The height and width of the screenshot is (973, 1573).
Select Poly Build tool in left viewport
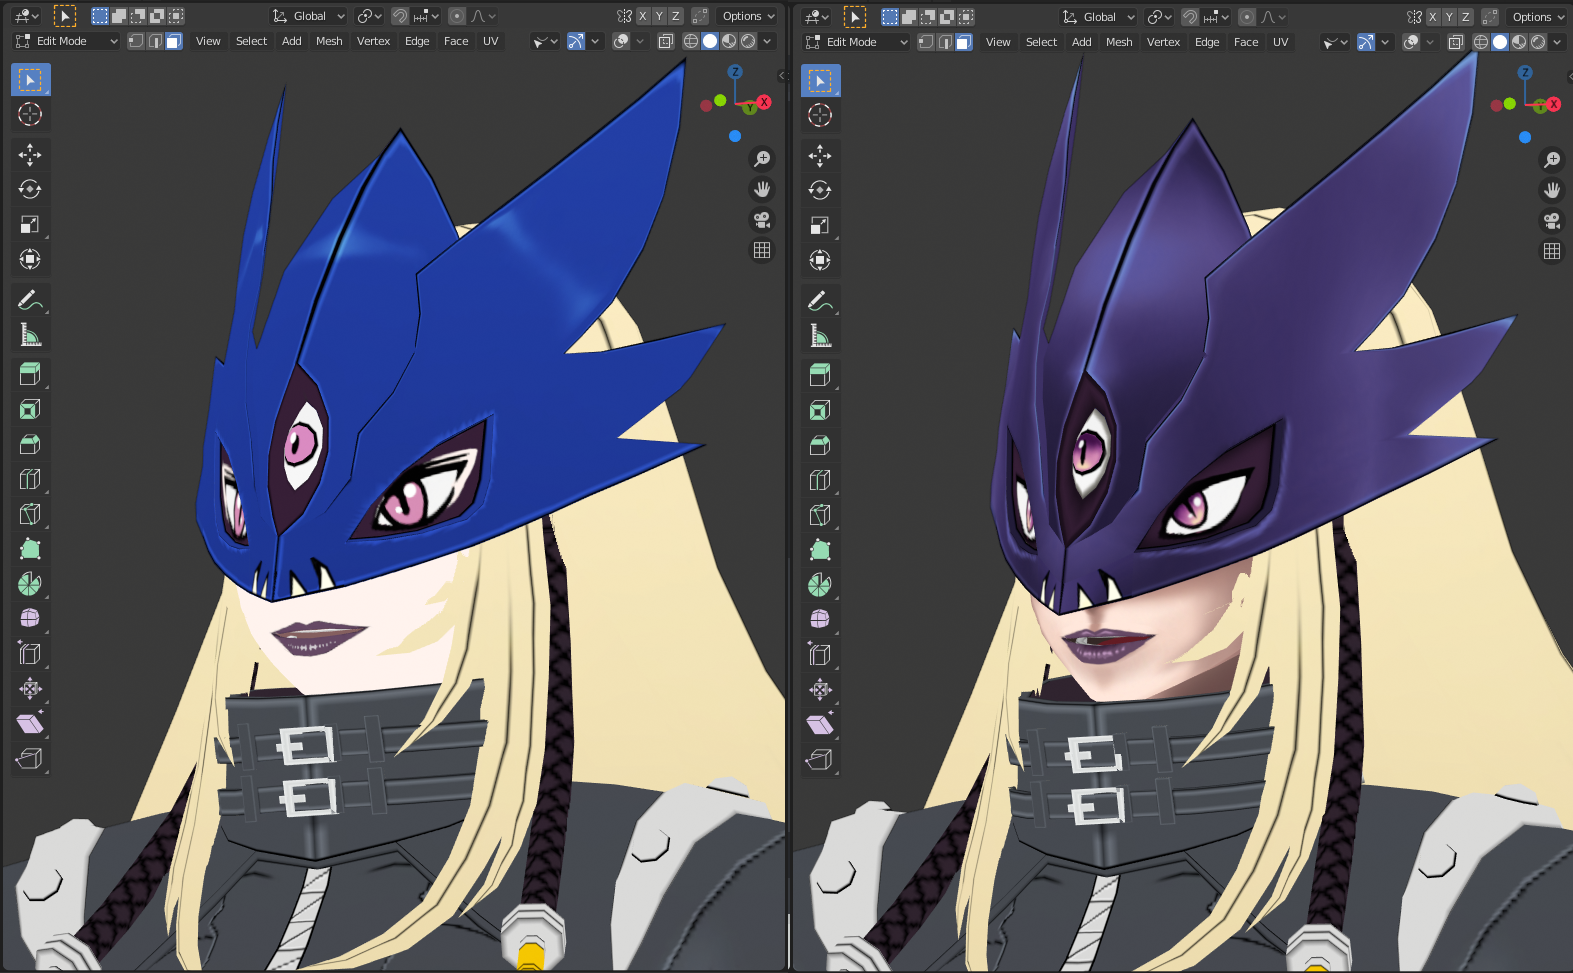30,549
